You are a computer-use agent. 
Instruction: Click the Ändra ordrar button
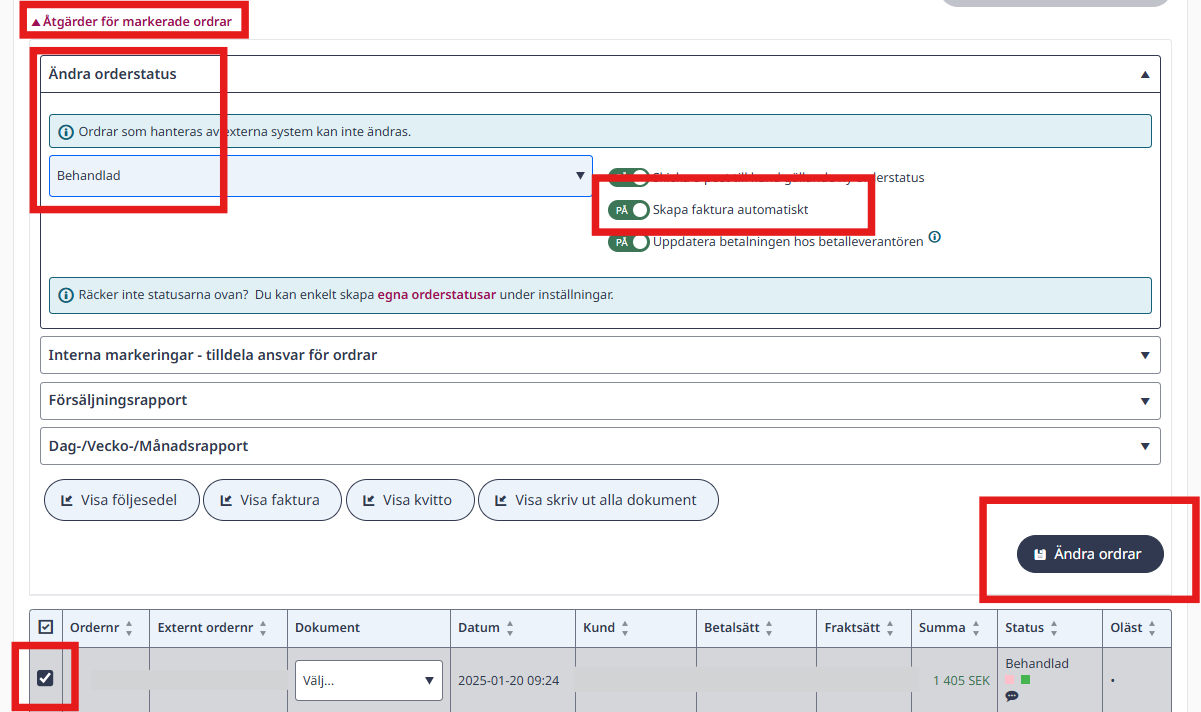tap(1090, 554)
